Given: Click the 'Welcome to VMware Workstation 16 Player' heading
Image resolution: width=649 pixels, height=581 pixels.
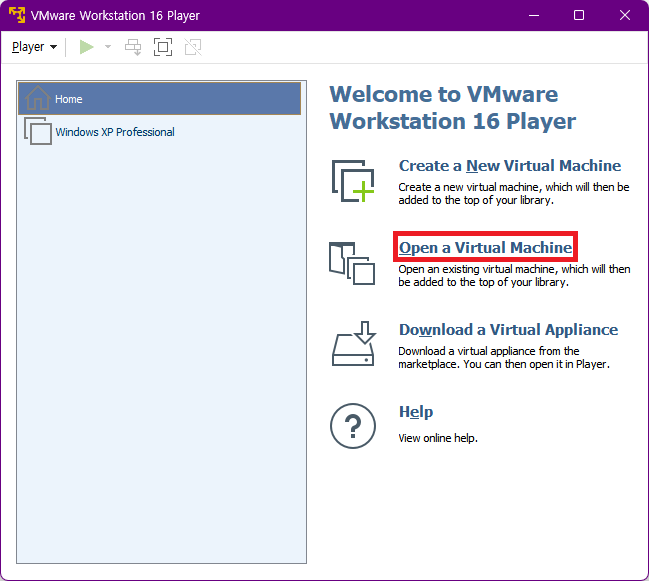Looking at the screenshot, I should pos(452,108).
